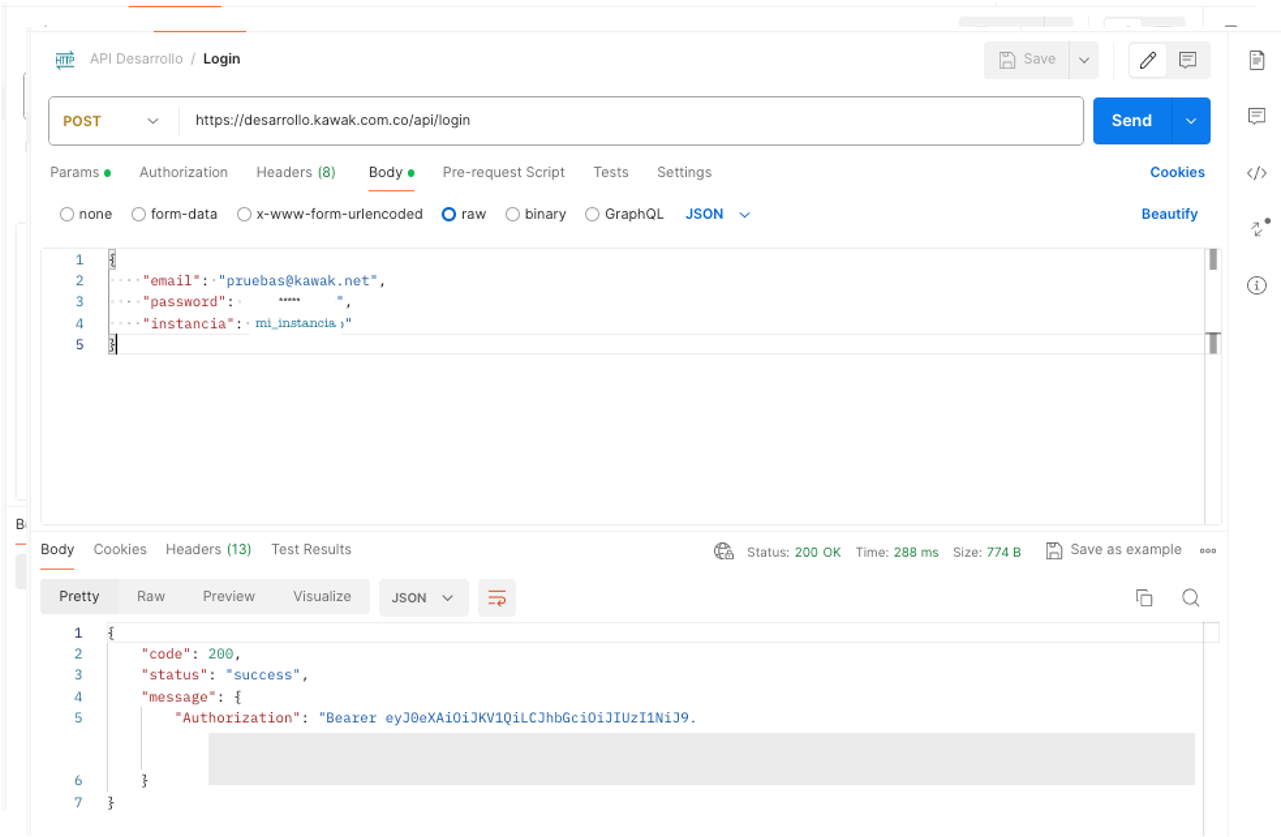The width and height of the screenshot is (1281, 837).
Task: Open the POST method dropdown
Action: click(x=112, y=121)
